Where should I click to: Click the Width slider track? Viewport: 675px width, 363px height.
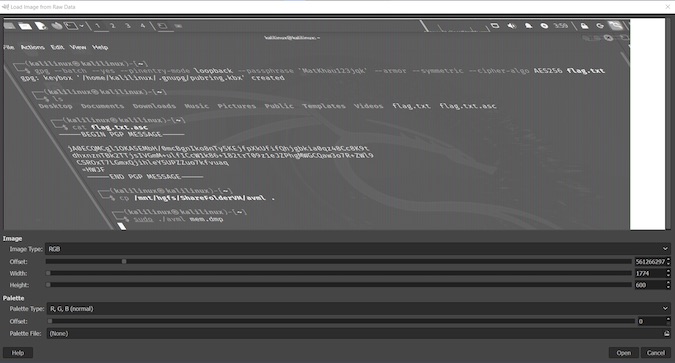338,273
